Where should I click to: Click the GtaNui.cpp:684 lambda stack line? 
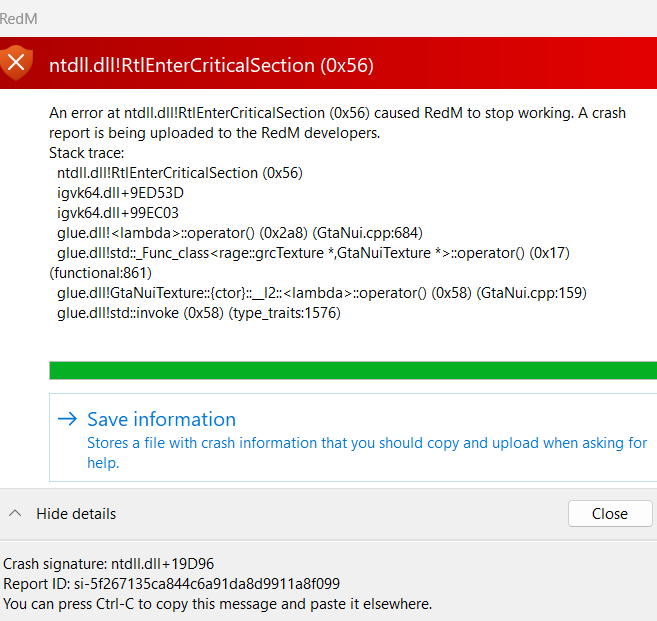tap(240, 233)
